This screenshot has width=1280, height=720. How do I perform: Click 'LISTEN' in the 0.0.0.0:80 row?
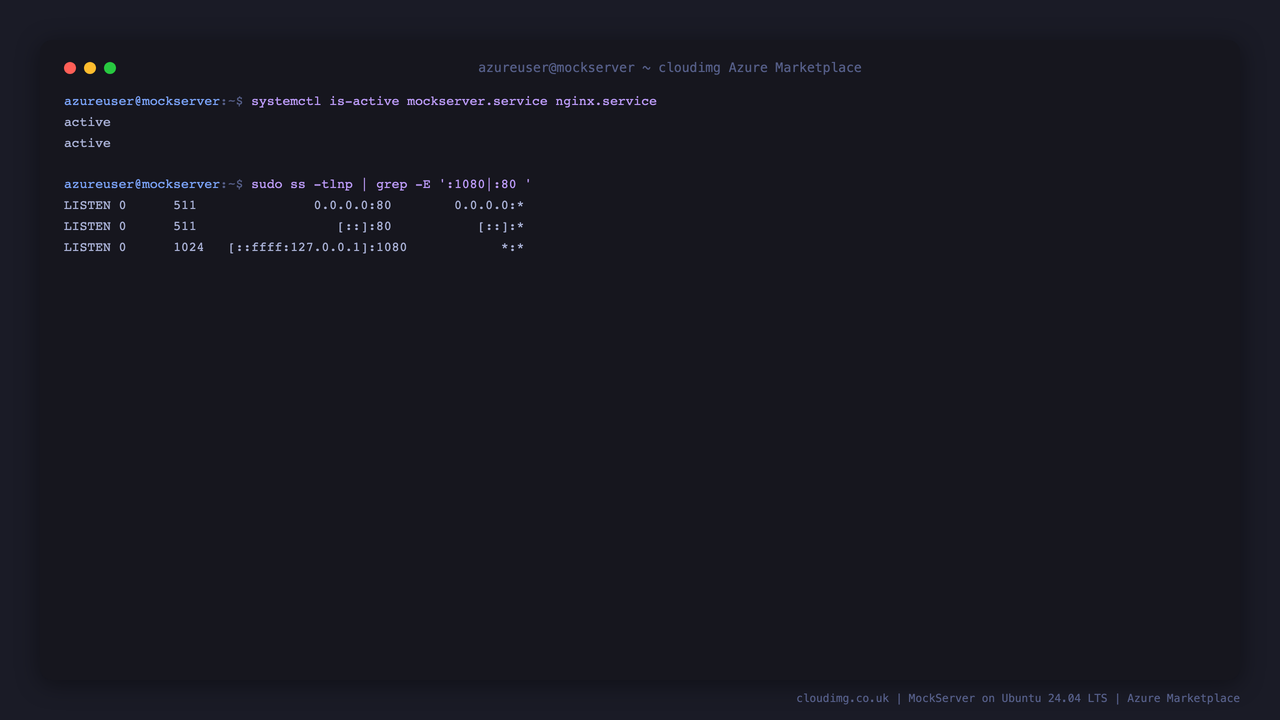pyautogui.click(x=87, y=205)
